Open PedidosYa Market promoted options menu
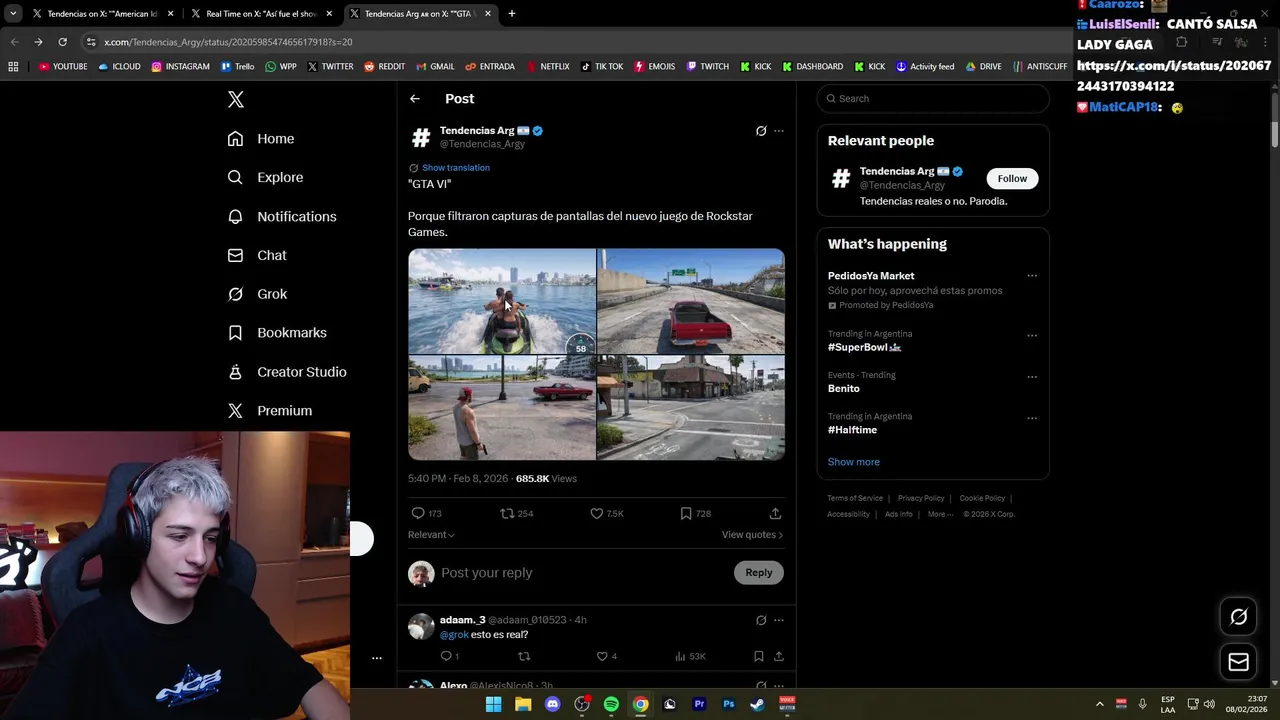 [1032, 276]
